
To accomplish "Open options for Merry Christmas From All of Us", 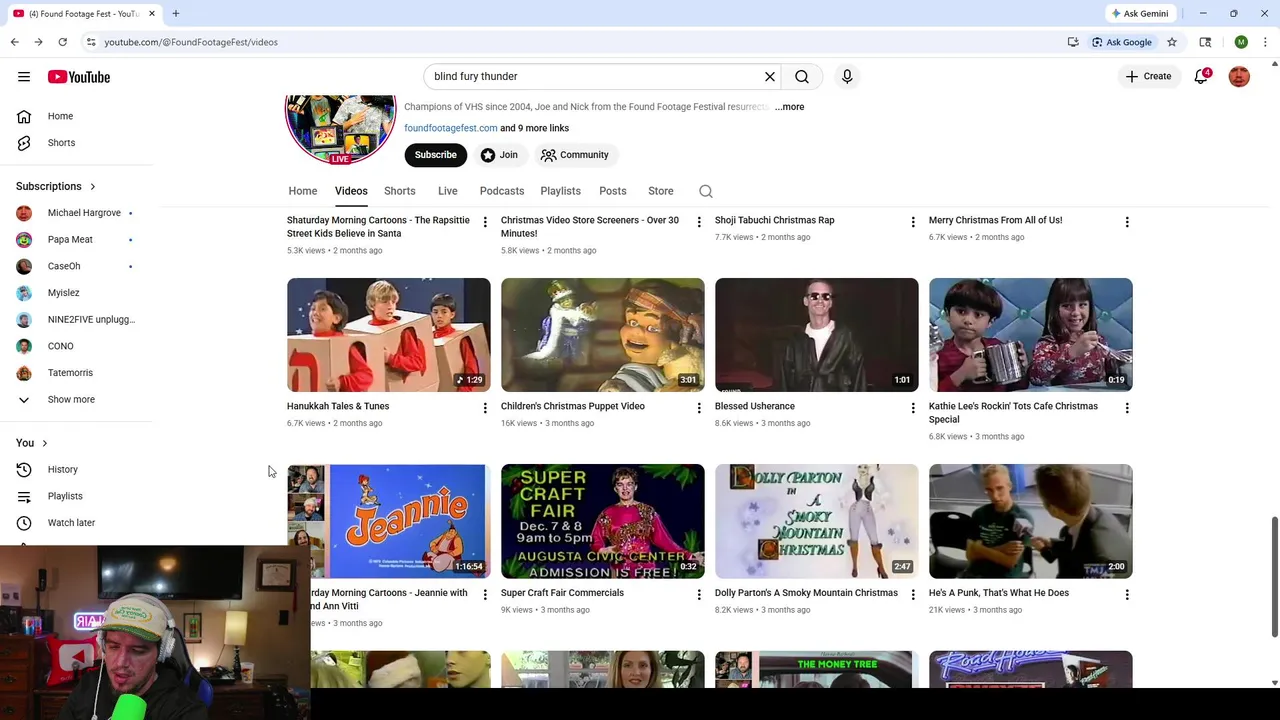I will pyautogui.click(x=1127, y=222).
